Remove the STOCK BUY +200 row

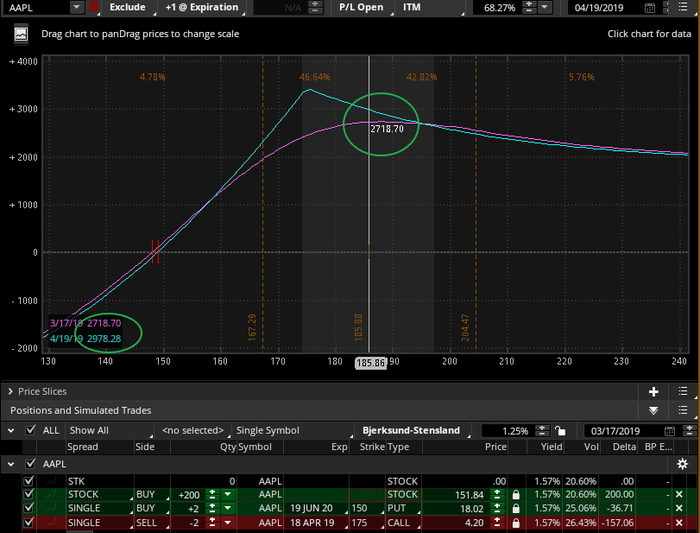(679, 495)
